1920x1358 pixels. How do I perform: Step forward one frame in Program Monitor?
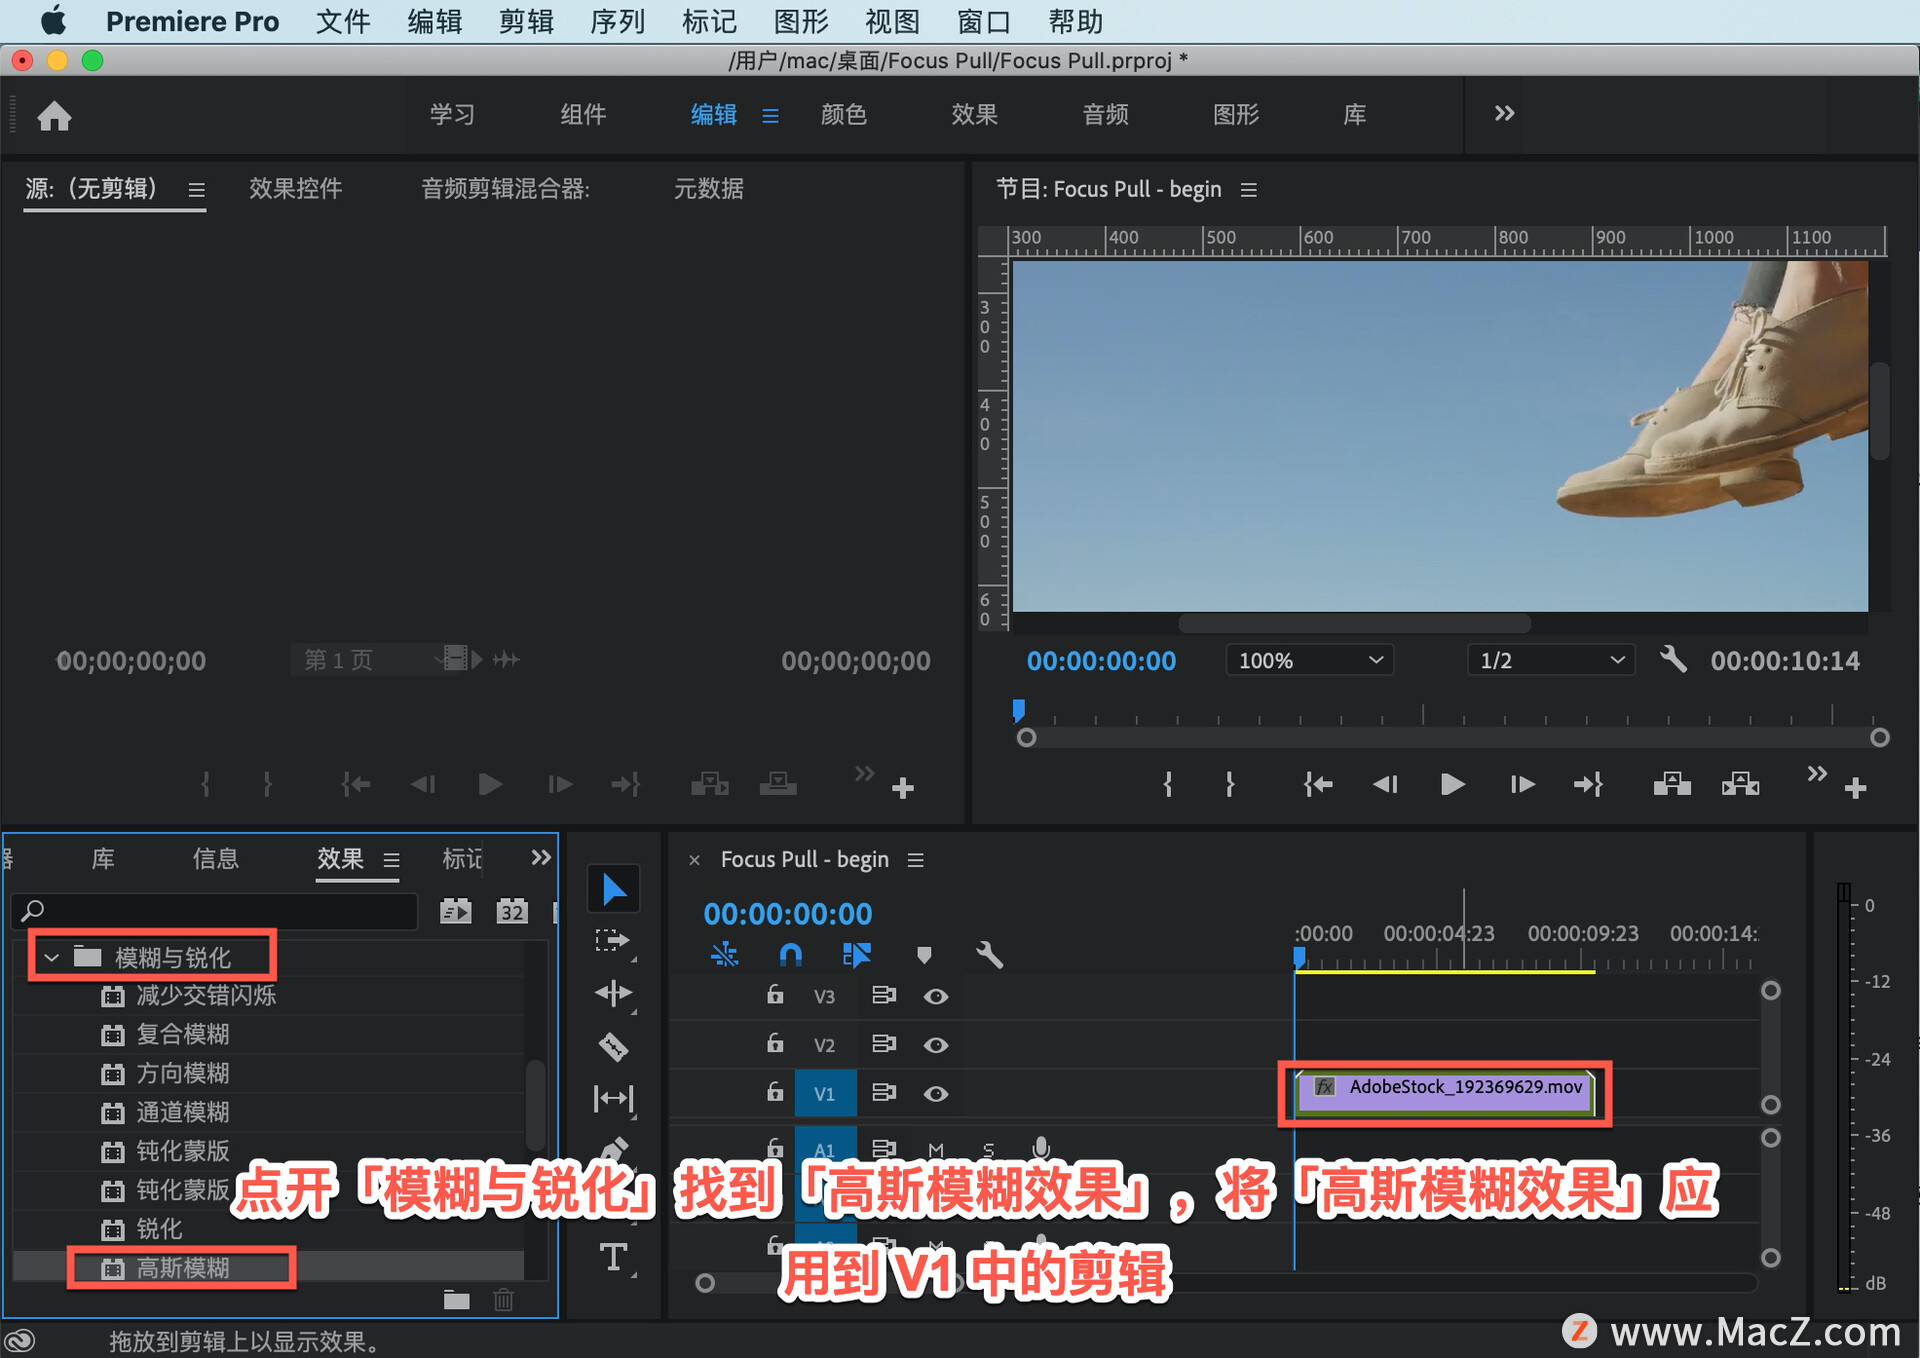click(x=1522, y=784)
